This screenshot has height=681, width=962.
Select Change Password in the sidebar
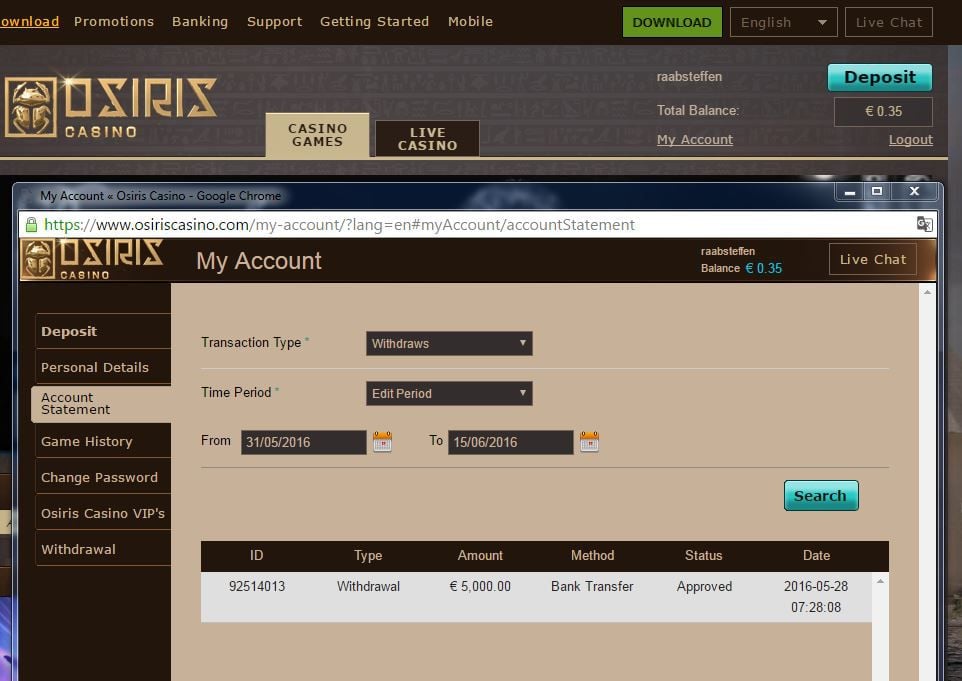103,477
